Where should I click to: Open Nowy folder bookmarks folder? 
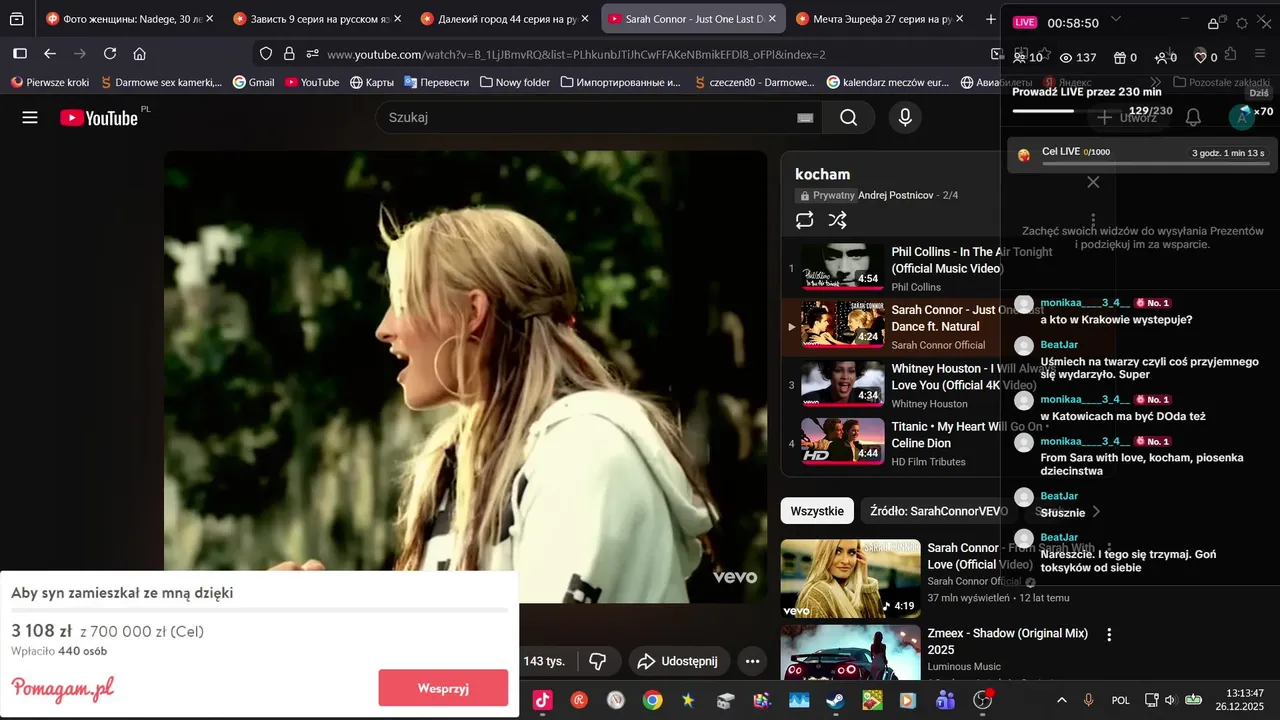coord(515,82)
